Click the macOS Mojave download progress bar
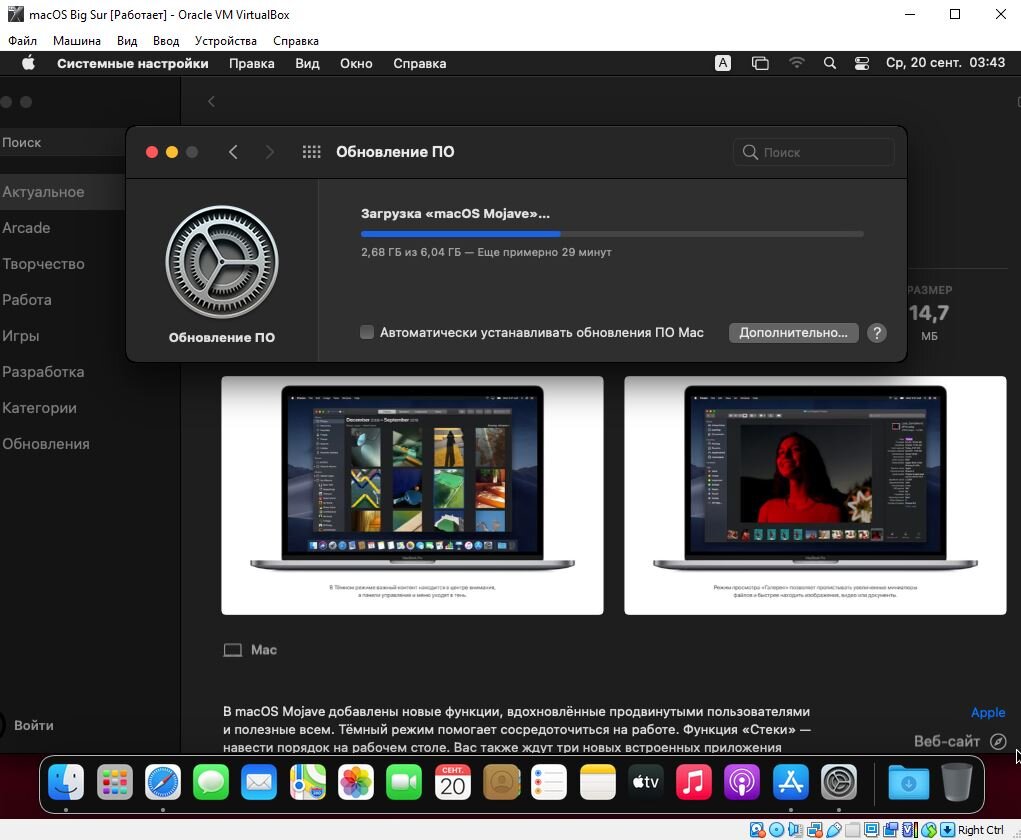Screen dimensions: 1021x840 612,233
